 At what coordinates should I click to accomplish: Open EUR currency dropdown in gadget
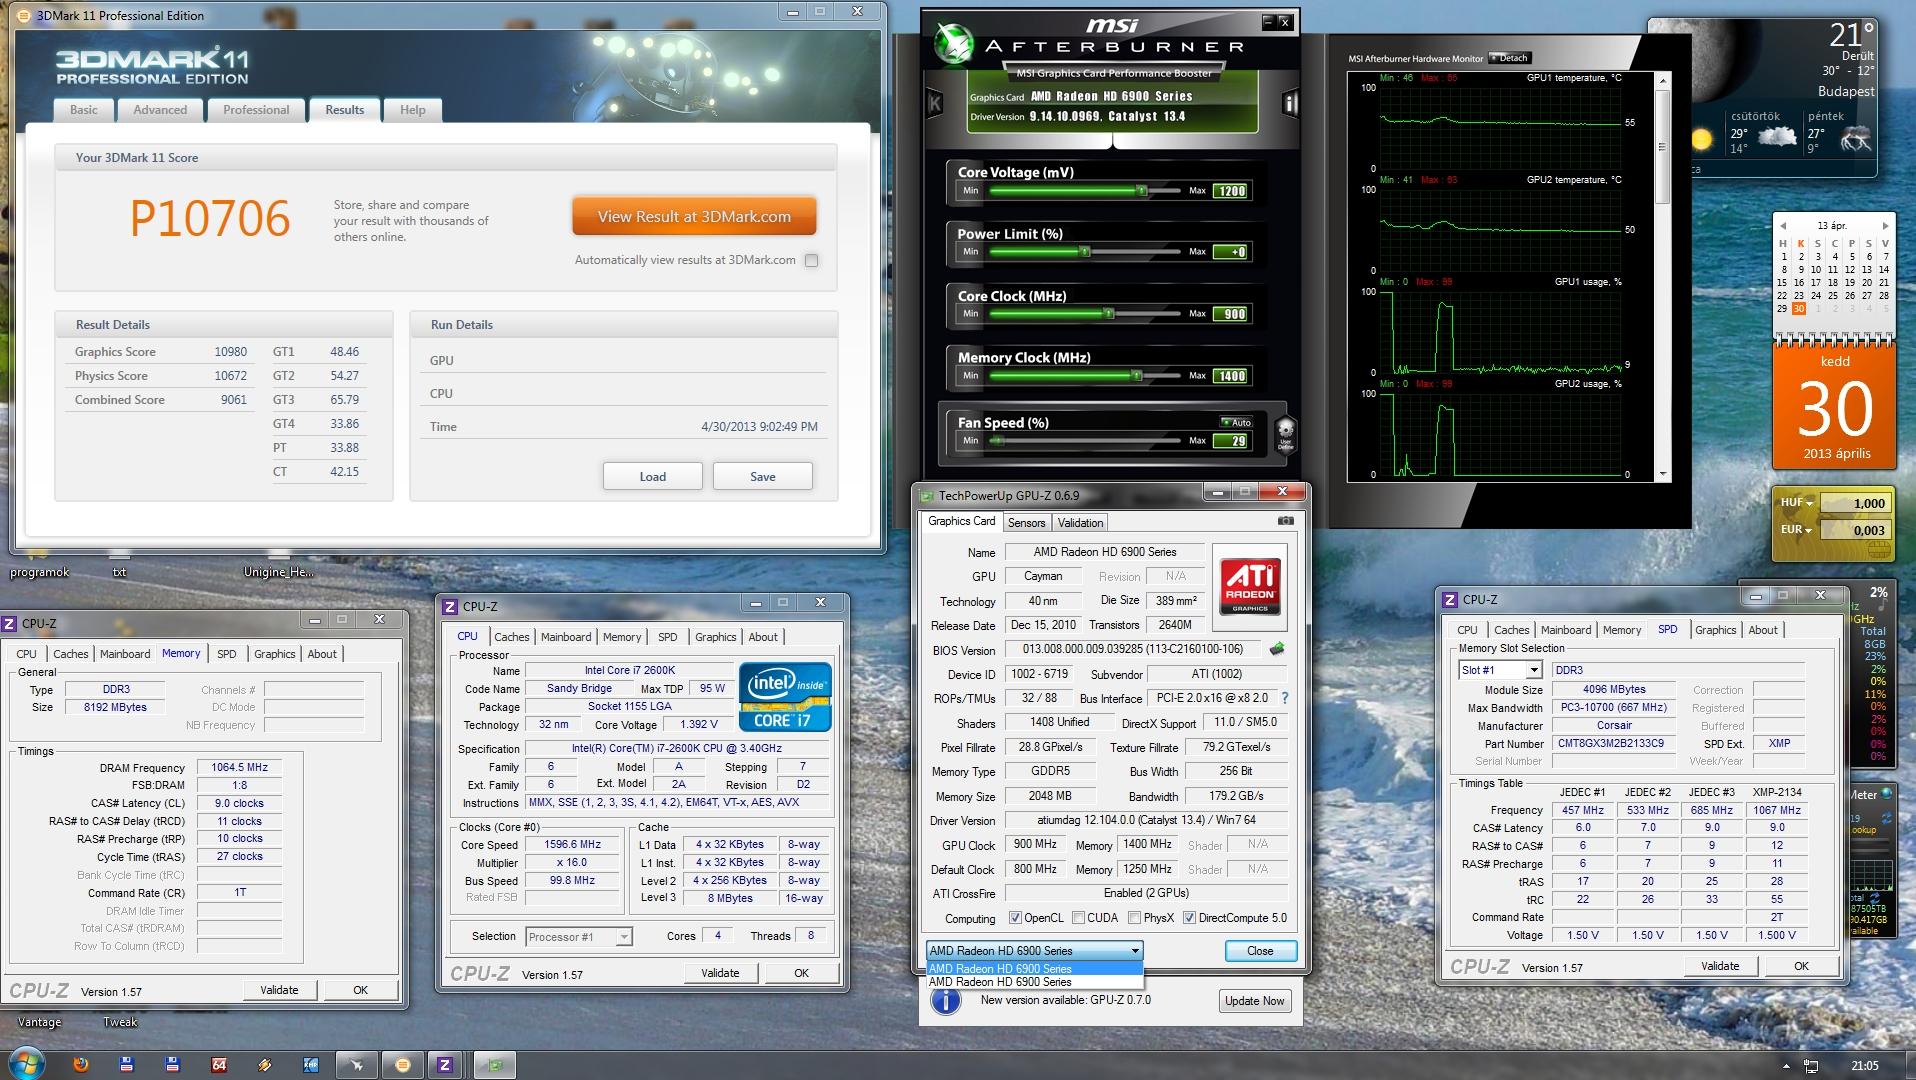click(1795, 530)
